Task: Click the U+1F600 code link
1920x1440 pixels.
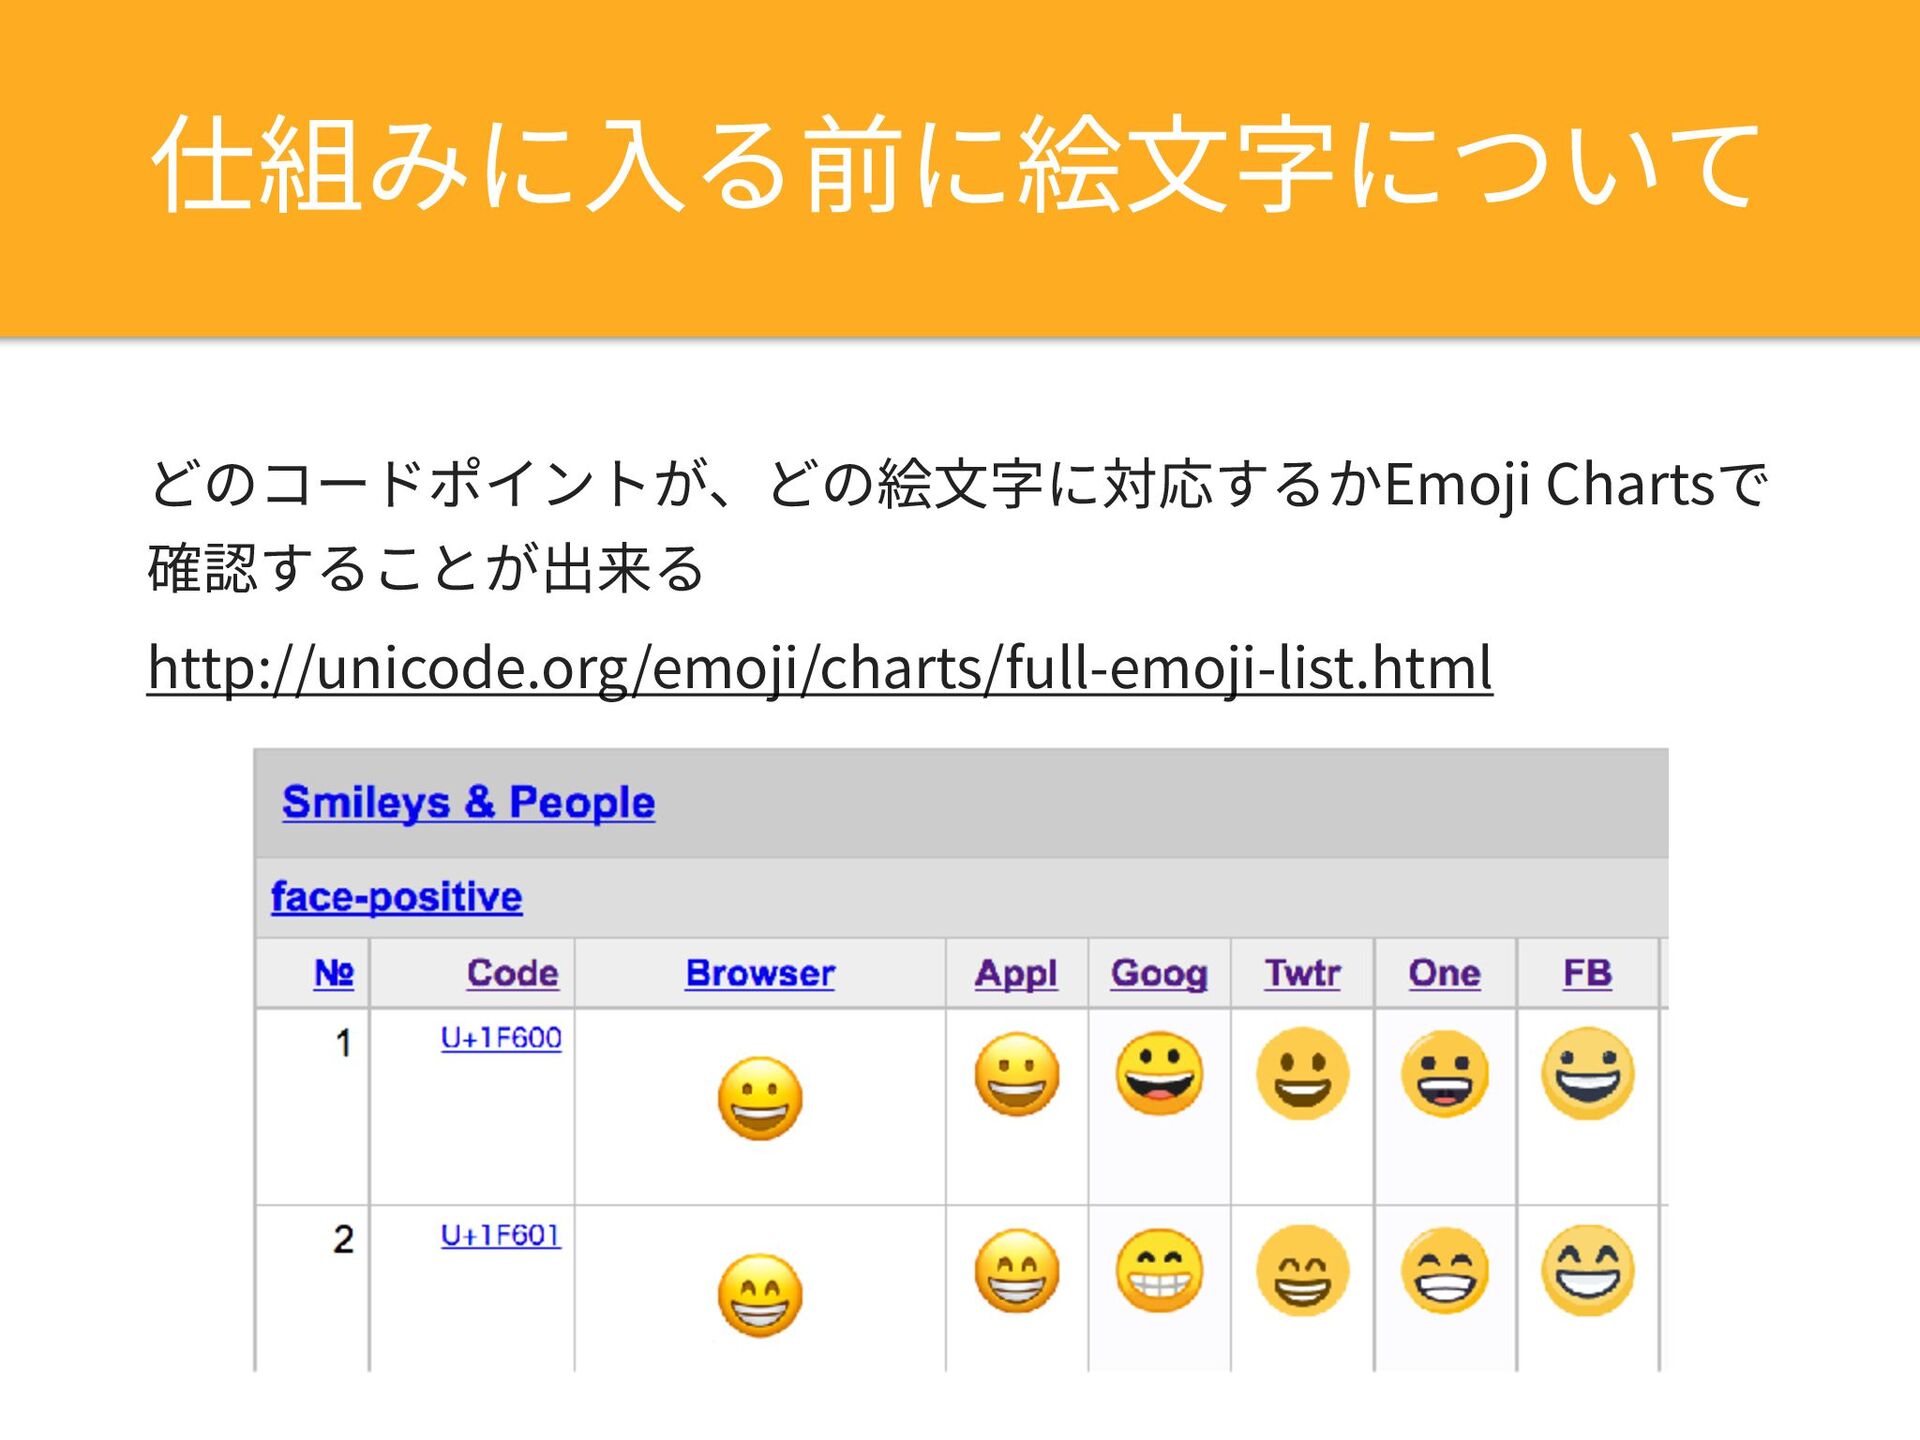Action: point(501,1038)
